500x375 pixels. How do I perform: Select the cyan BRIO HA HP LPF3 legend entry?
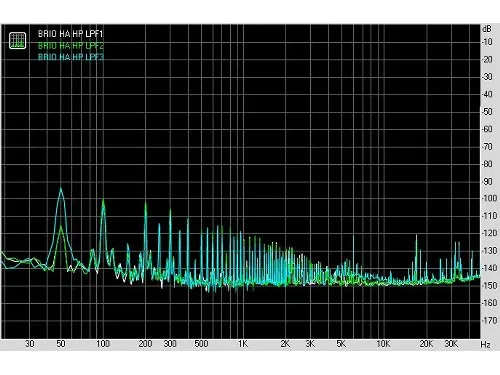pos(71,57)
